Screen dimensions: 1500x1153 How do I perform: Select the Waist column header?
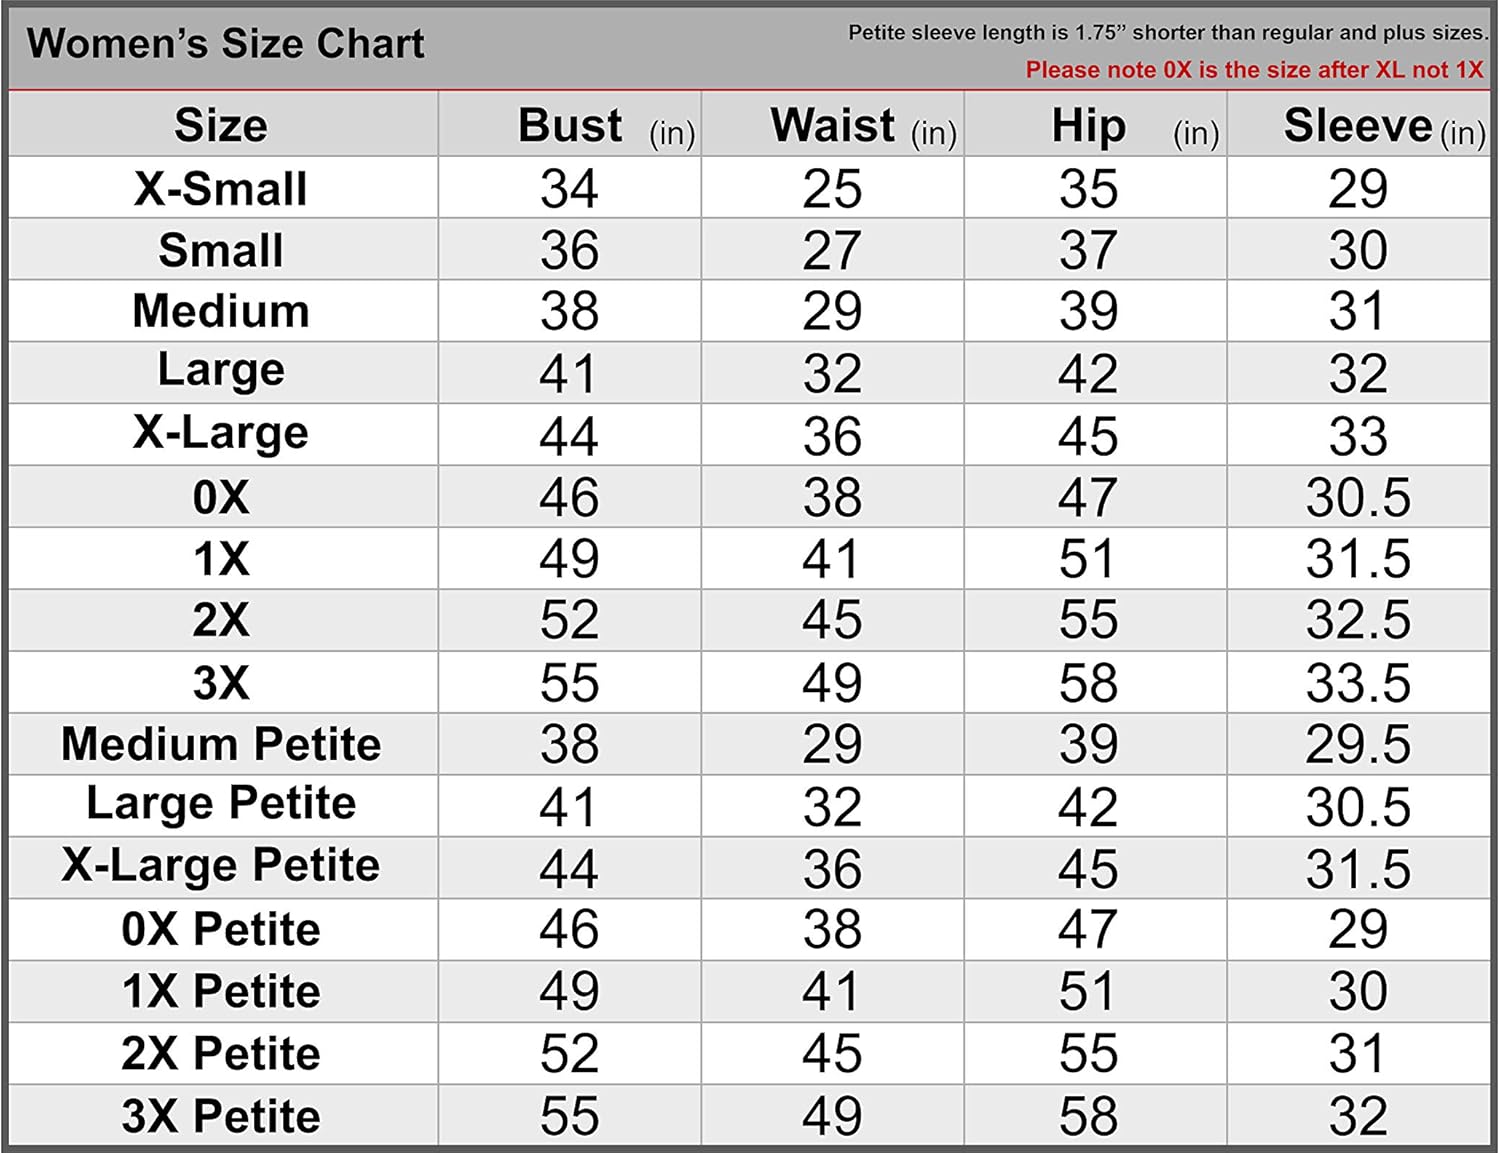tap(833, 126)
